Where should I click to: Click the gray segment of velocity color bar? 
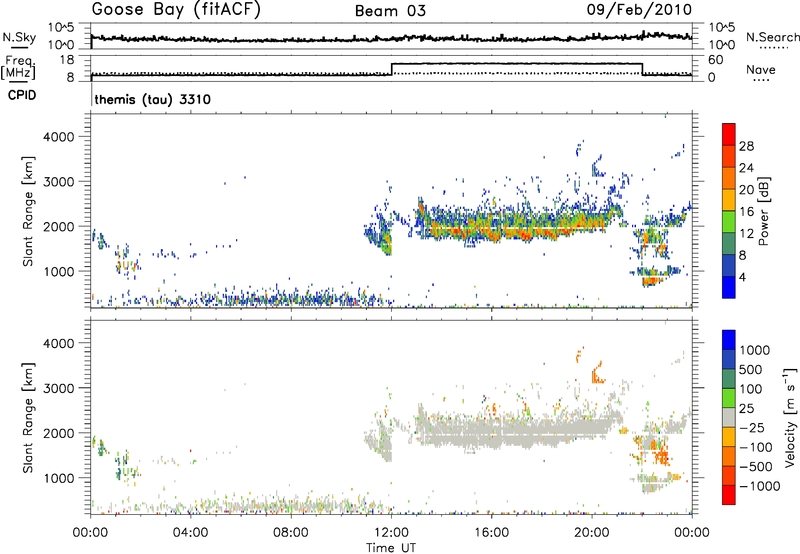(x=729, y=417)
